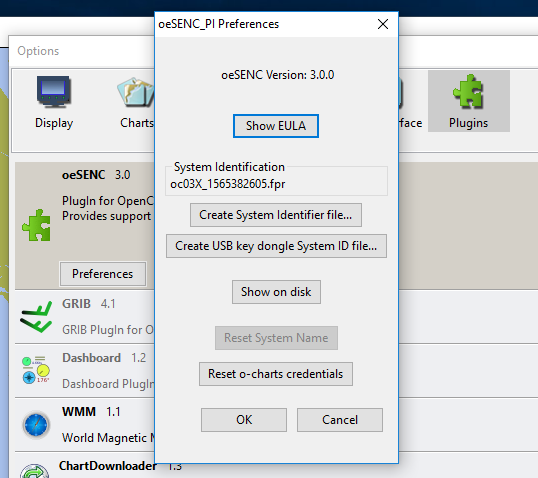
Task: Click the Reset System Name button
Action: (276, 338)
